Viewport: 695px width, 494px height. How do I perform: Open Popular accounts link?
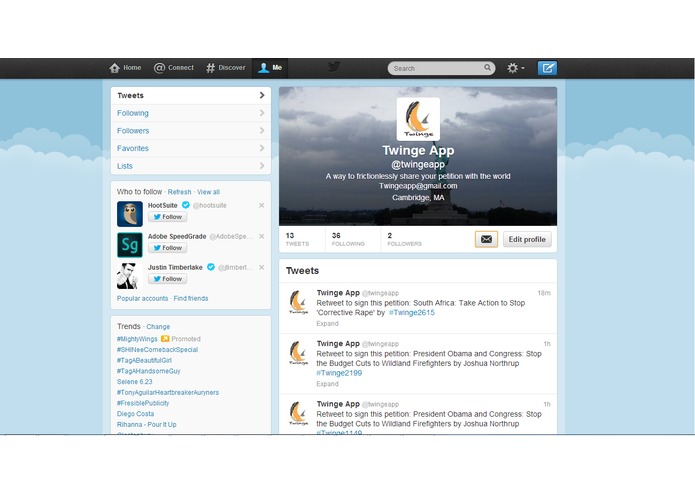click(x=143, y=298)
